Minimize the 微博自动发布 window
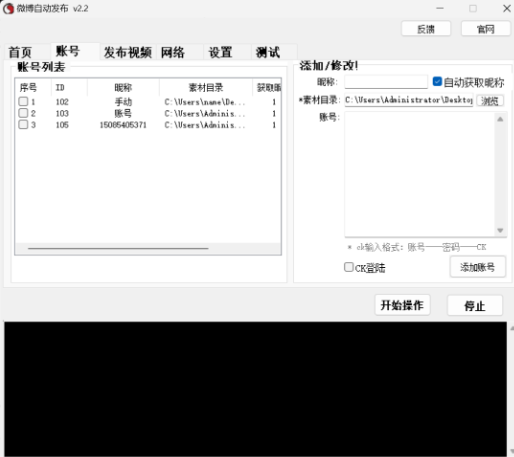The height and width of the screenshot is (457, 514). point(440,8)
